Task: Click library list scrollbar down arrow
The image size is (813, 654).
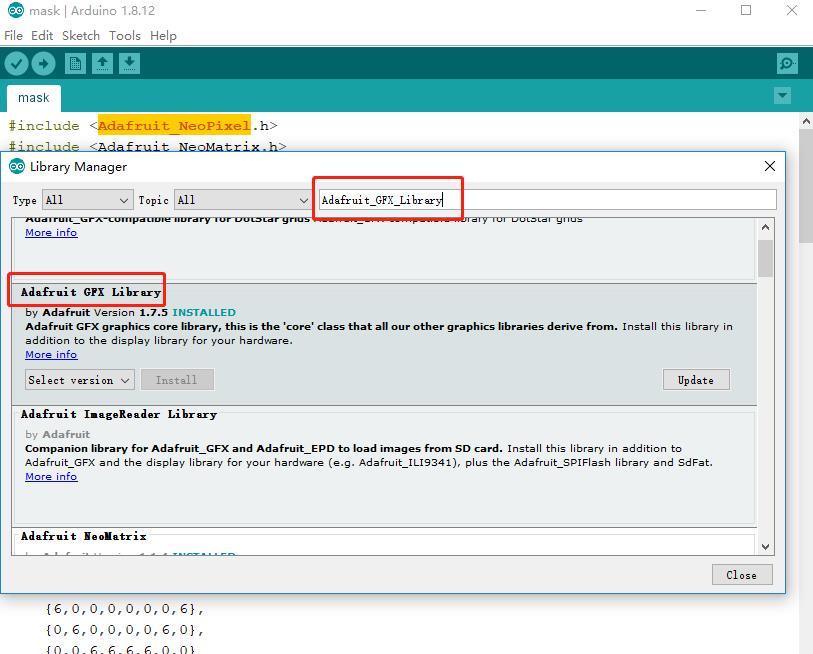Action: 765,547
